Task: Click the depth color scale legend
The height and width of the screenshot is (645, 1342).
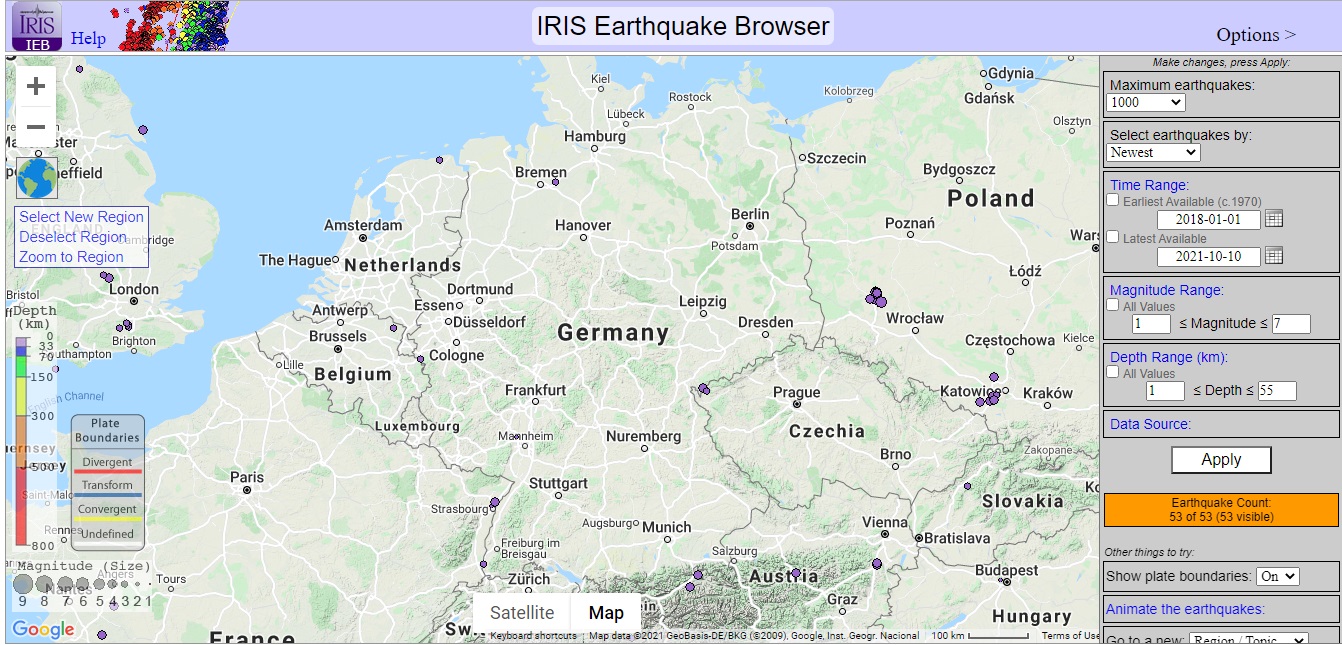Action: tap(22, 440)
